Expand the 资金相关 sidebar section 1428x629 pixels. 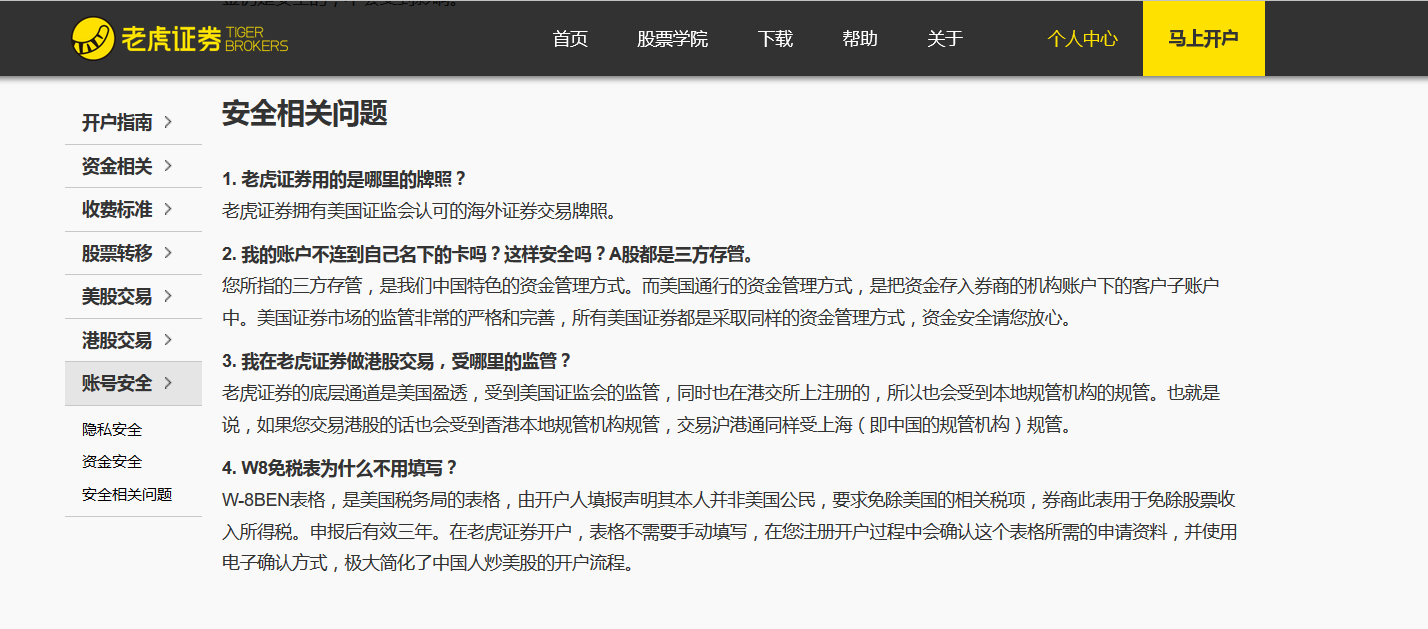115,166
